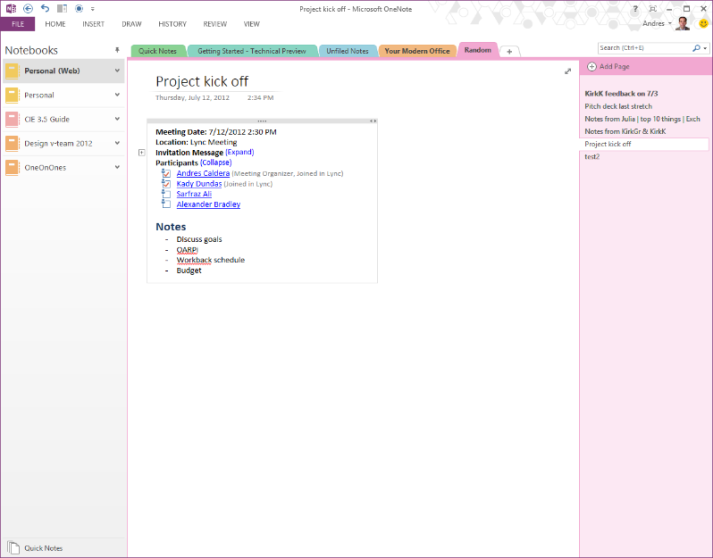The height and width of the screenshot is (558, 713).
Task: Open the REVIEW ribbon tab
Action: point(215,24)
